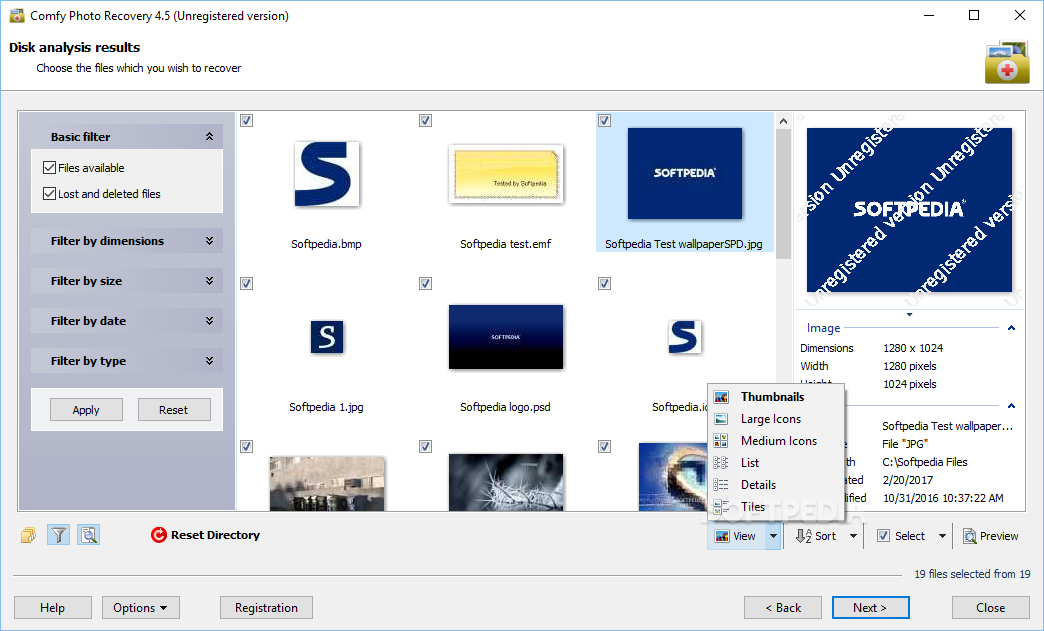Select the Softpedia test.emf thumbnail
1044x631 pixels.
tap(505, 174)
